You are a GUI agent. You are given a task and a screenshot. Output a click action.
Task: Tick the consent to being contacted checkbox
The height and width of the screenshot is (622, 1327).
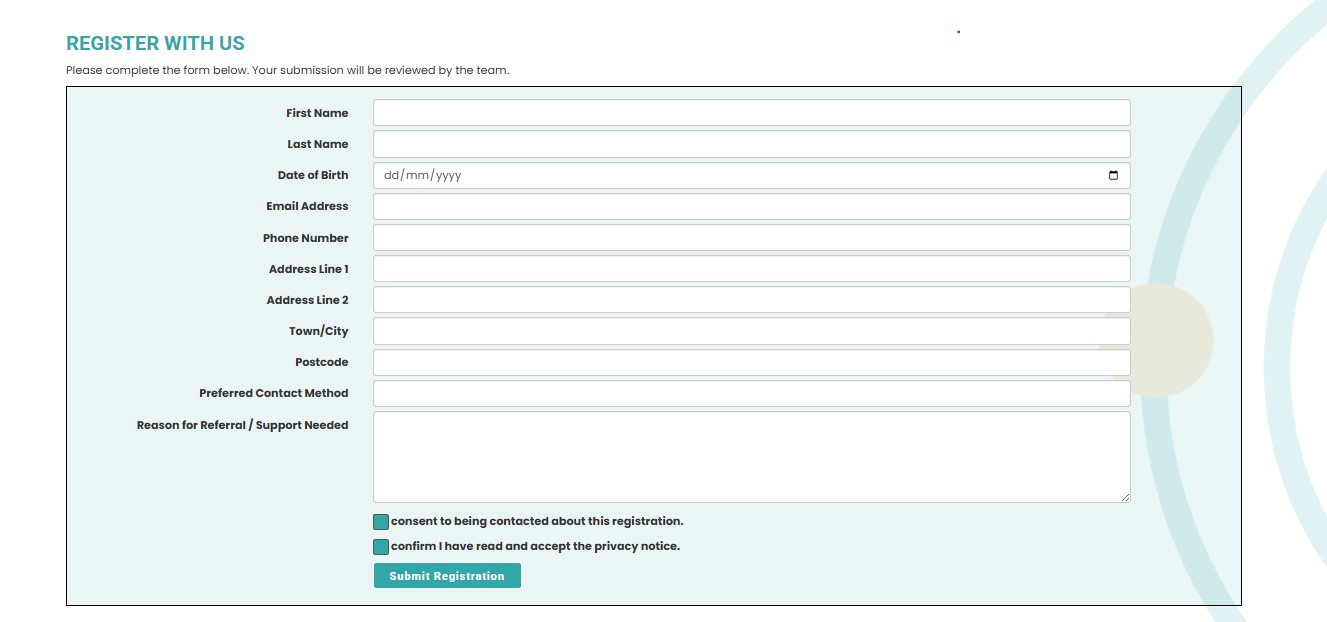click(x=381, y=522)
